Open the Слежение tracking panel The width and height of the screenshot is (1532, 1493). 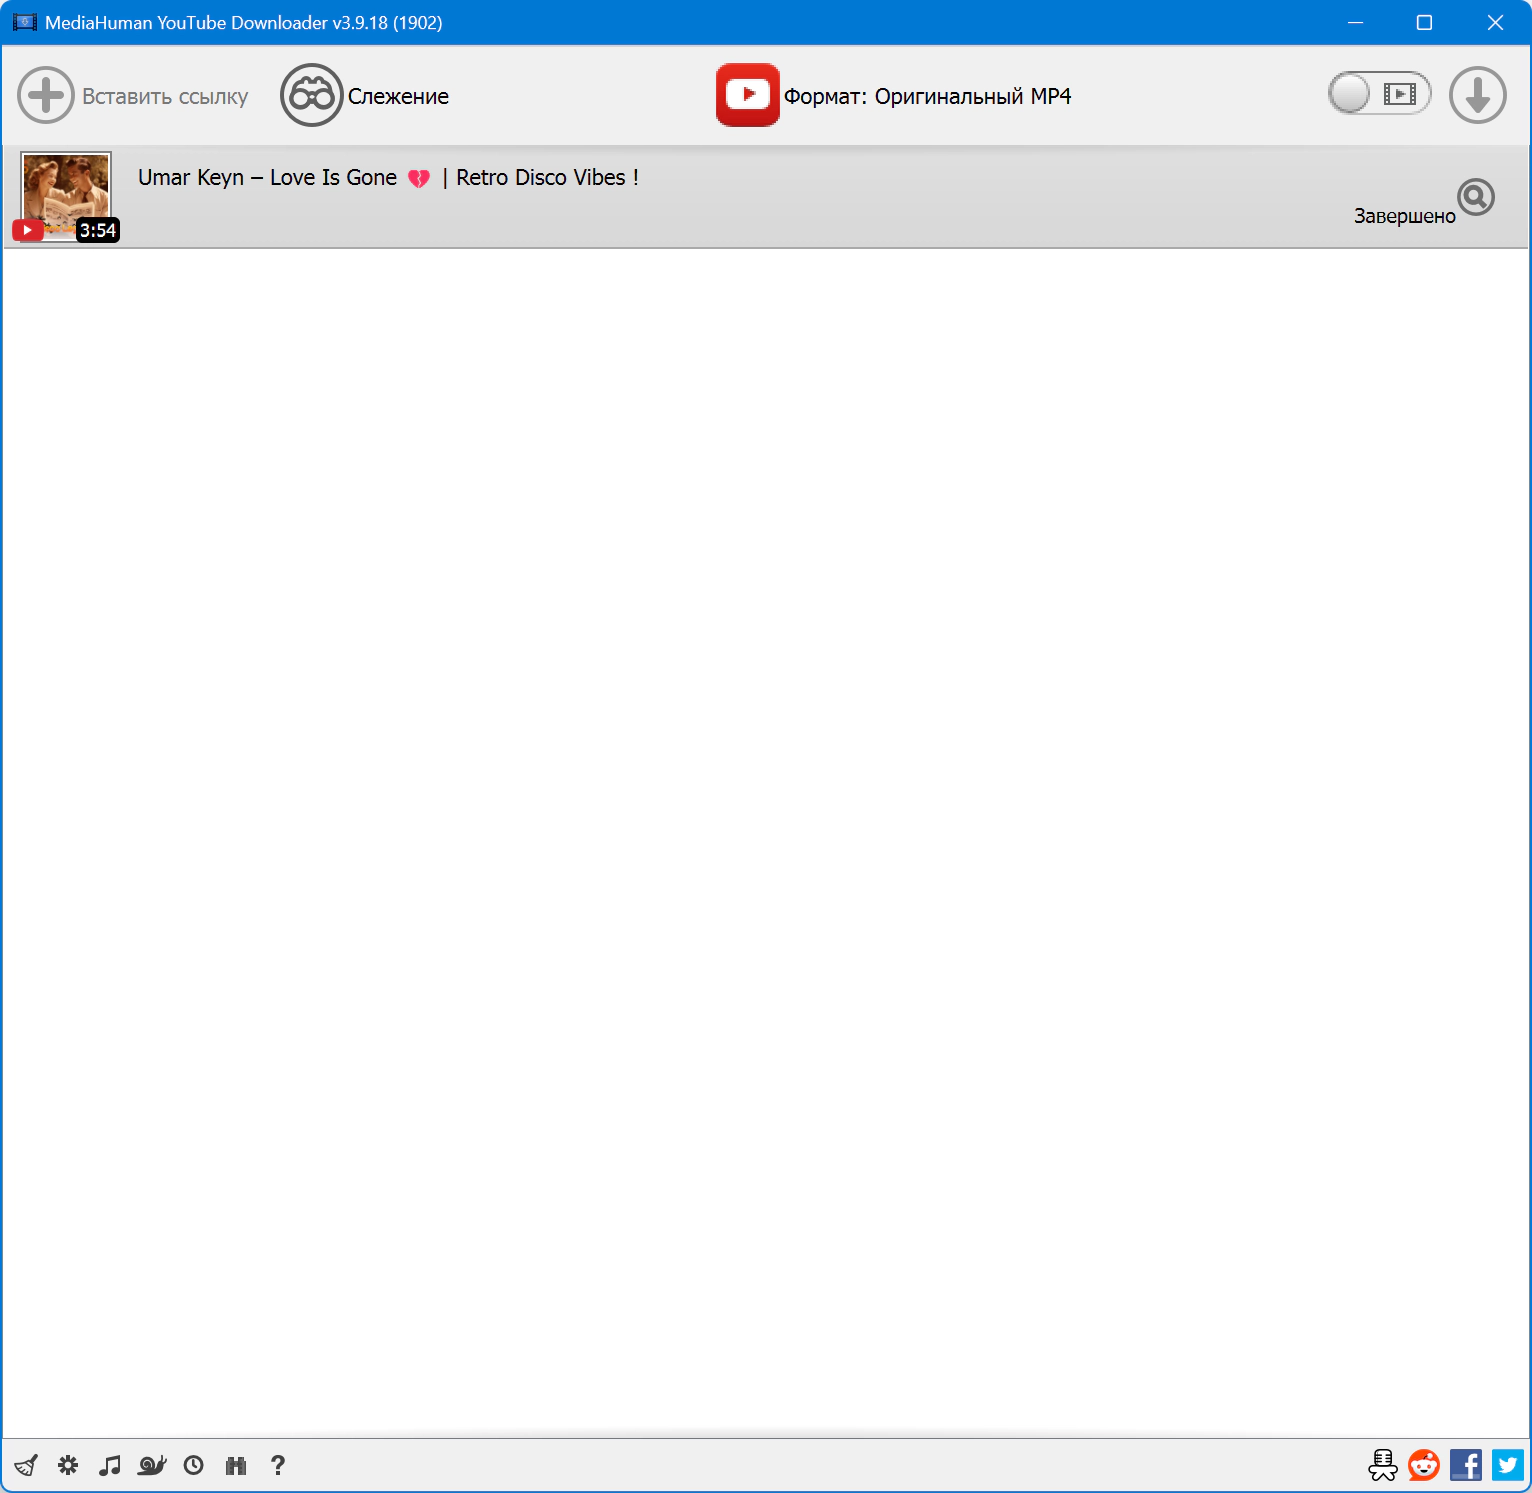[x=365, y=96]
